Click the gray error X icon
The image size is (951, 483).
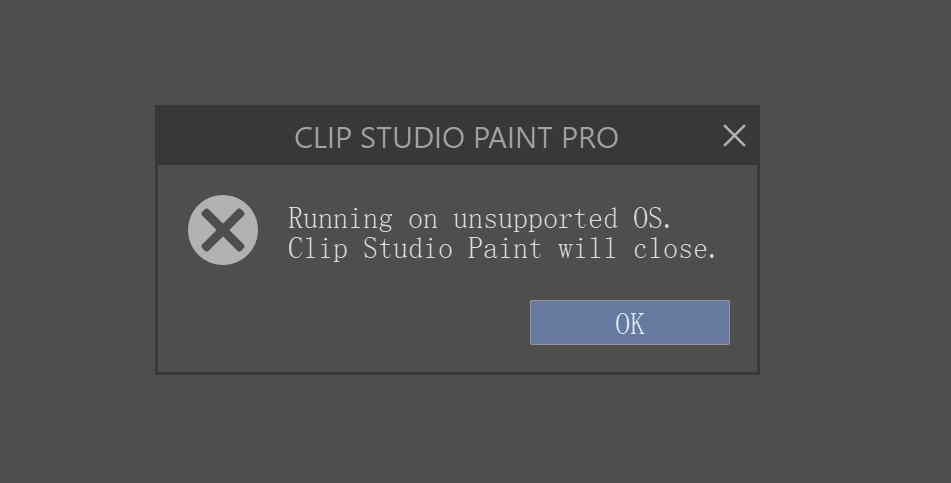[223, 230]
